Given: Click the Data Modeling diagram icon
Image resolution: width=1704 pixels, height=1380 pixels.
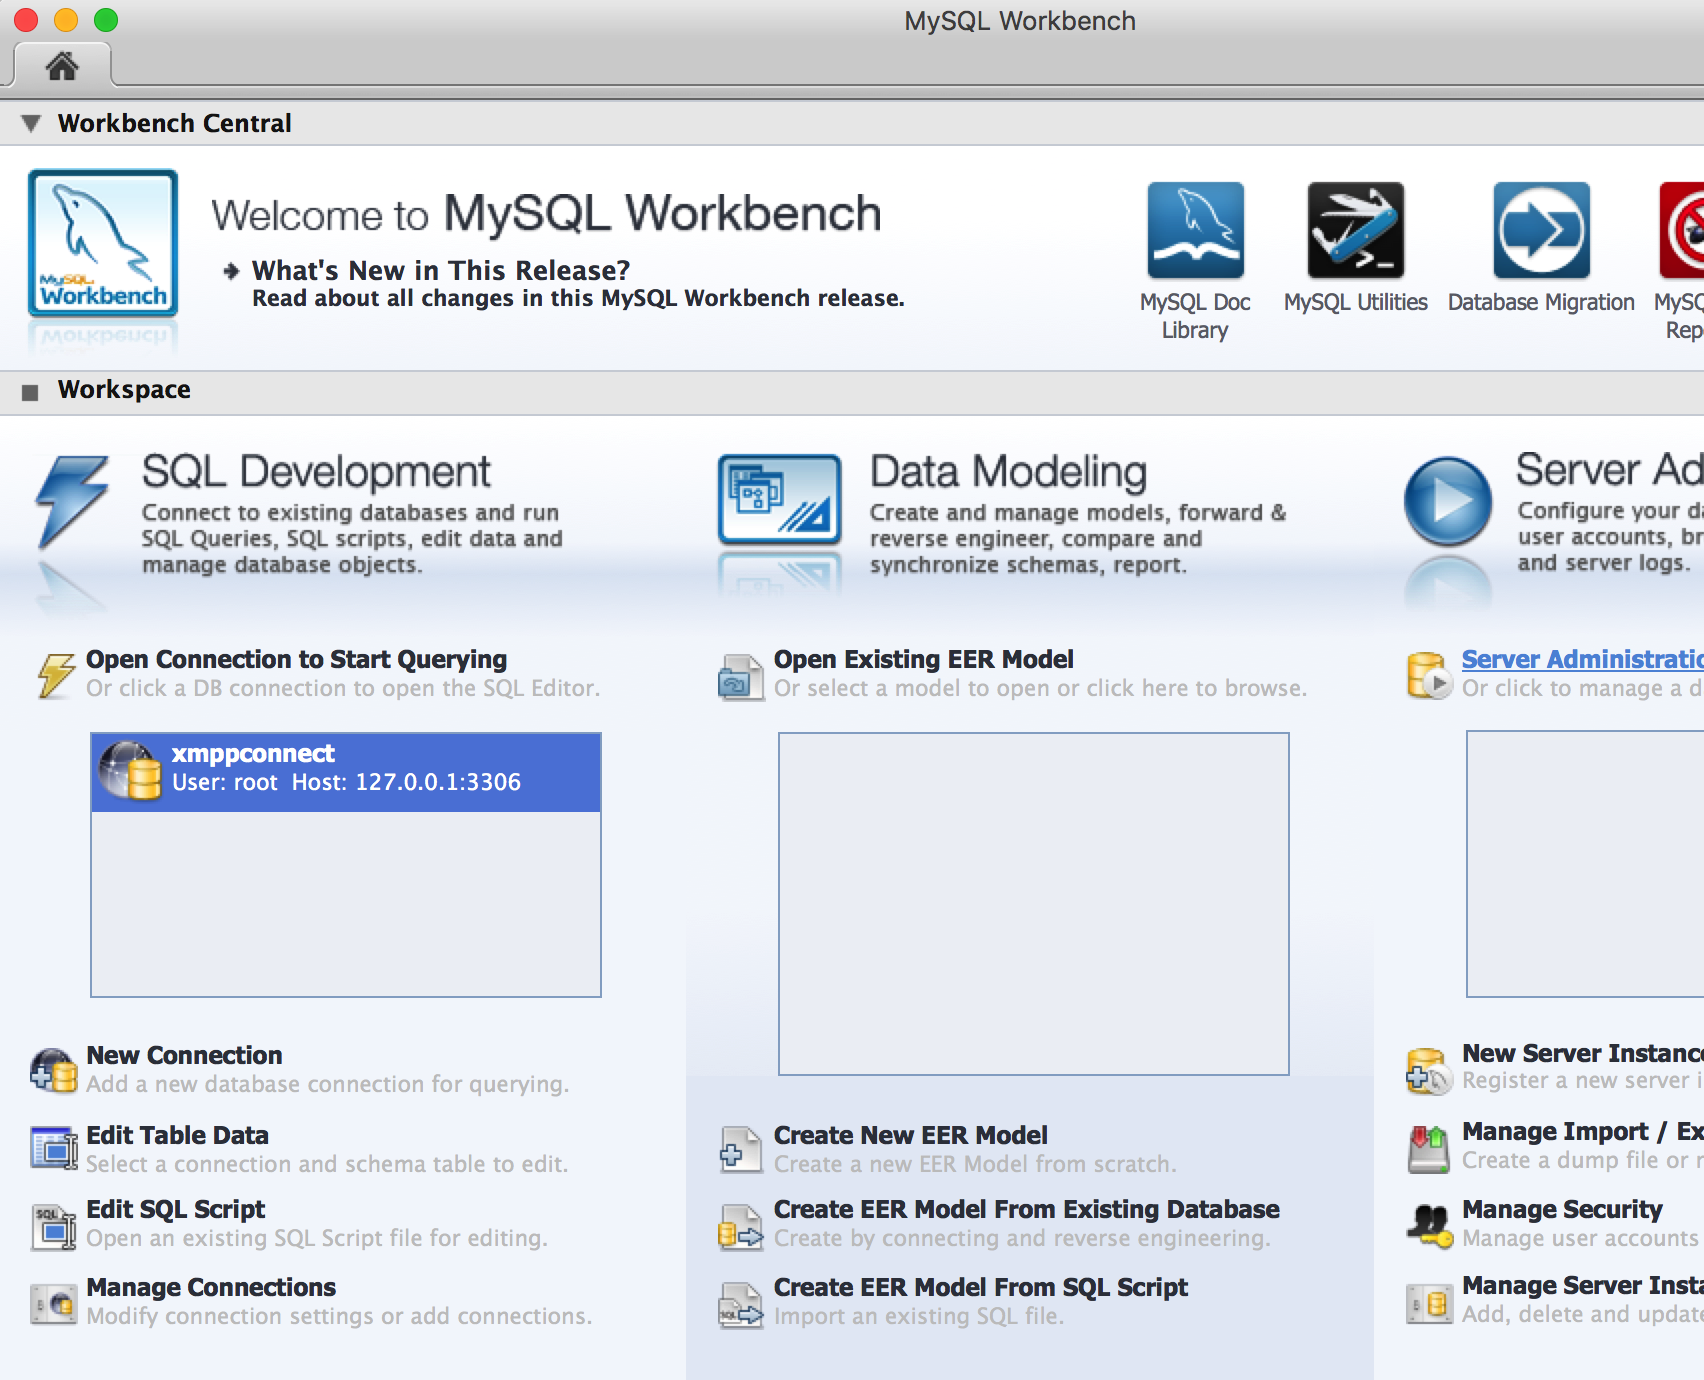Looking at the screenshot, I should pyautogui.click(x=780, y=499).
